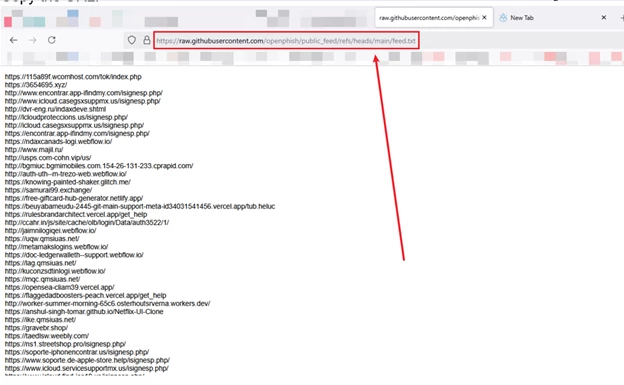Select the https://3654695.xyz/ line
This screenshot has width=624, height=385.
(x=36, y=85)
